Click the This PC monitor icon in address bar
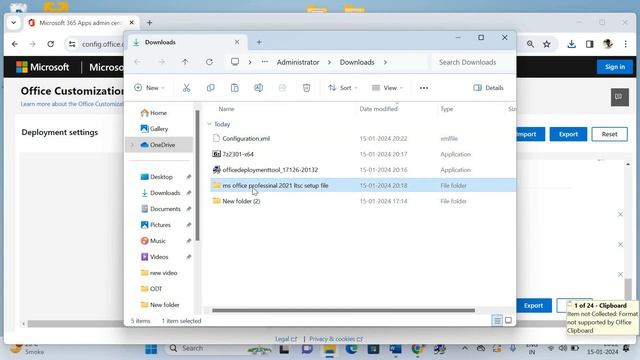Viewport: 640px width, 360px height. point(235,62)
